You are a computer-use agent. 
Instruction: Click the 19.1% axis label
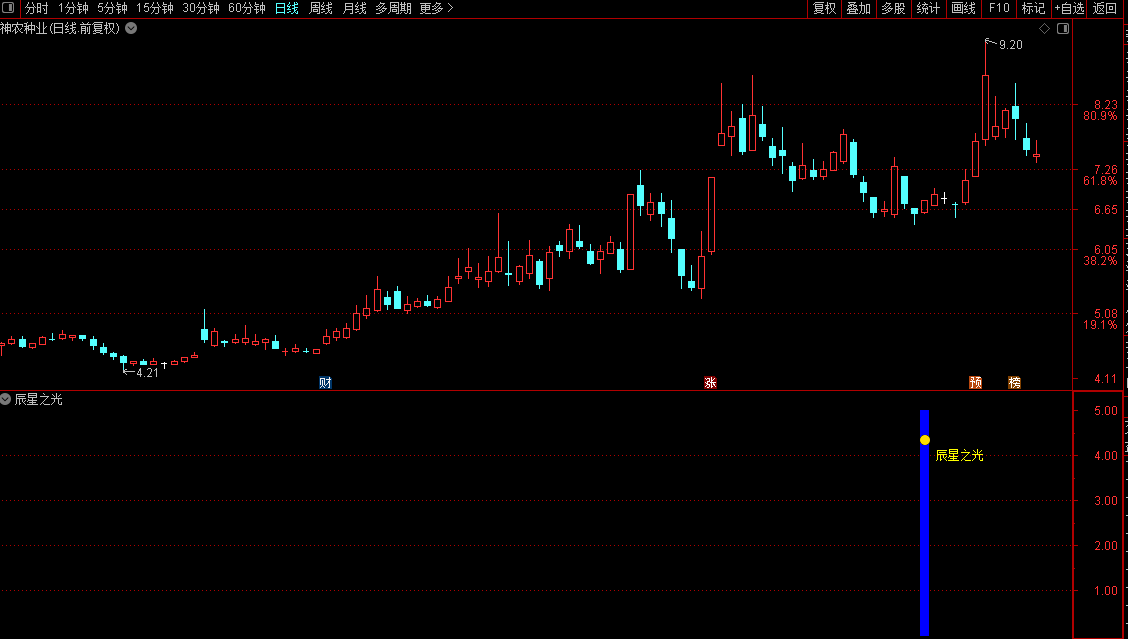coord(1101,325)
